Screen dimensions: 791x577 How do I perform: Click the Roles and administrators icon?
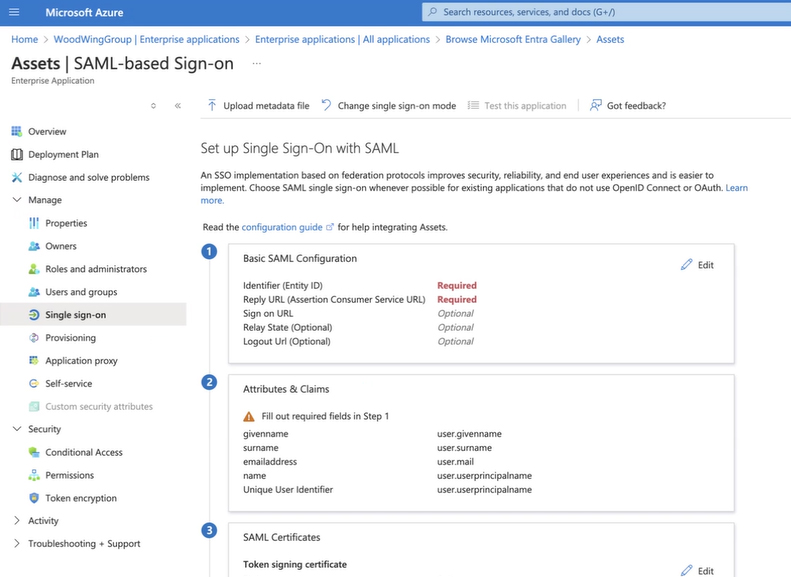coord(34,269)
